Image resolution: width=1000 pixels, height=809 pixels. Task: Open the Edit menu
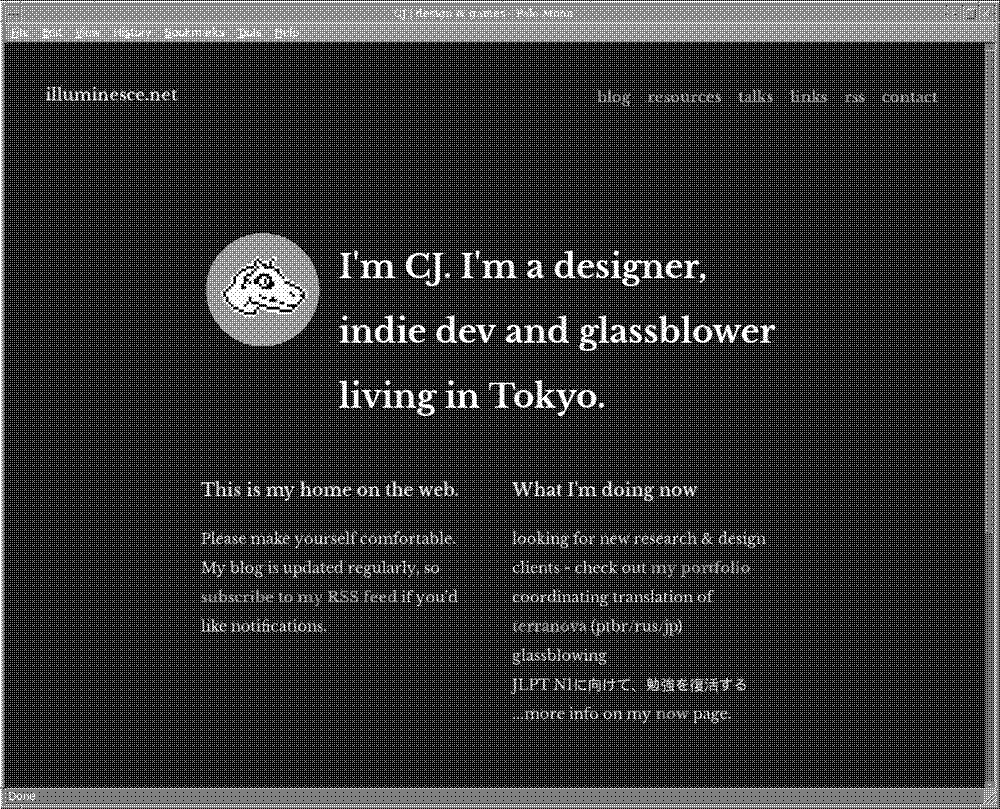pos(51,33)
